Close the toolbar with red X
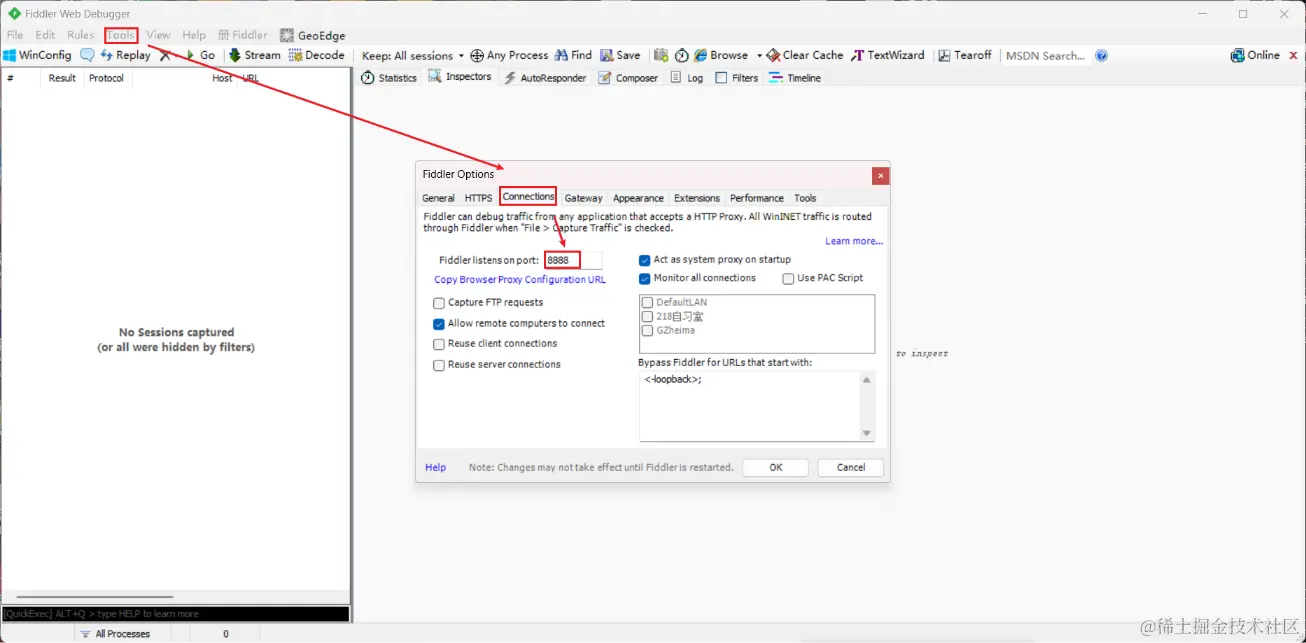Viewport: 1306px width, 643px height. [1291, 56]
